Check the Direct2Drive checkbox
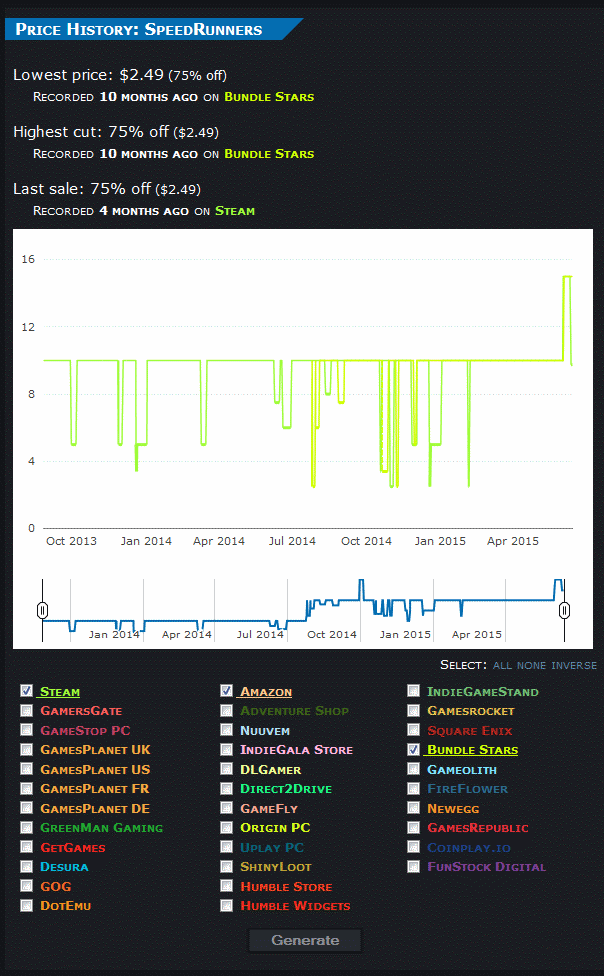 coord(227,789)
